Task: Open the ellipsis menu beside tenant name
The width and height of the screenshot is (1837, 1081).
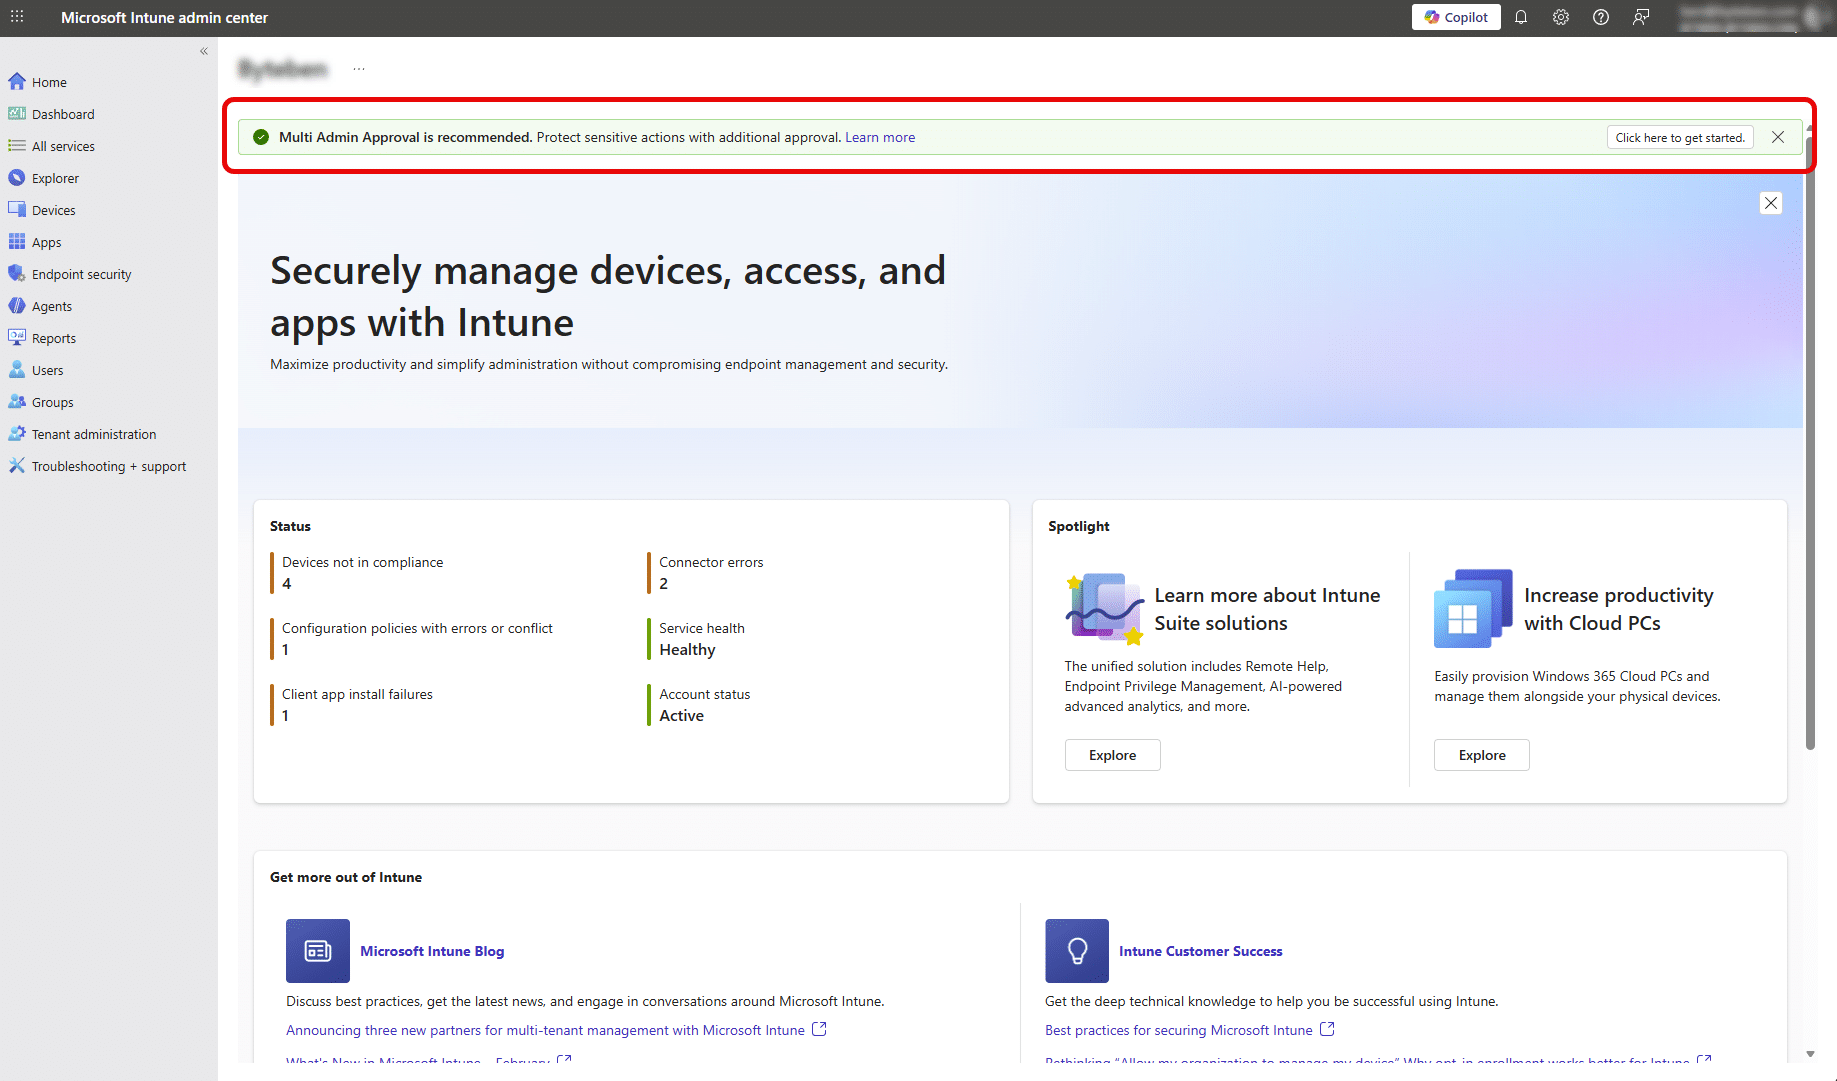Action: click(359, 69)
